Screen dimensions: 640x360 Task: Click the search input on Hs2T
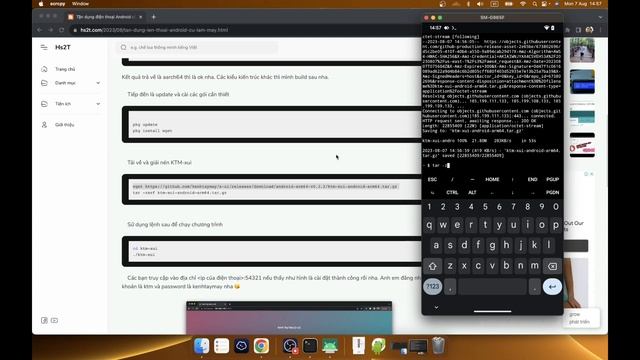(x=197, y=47)
